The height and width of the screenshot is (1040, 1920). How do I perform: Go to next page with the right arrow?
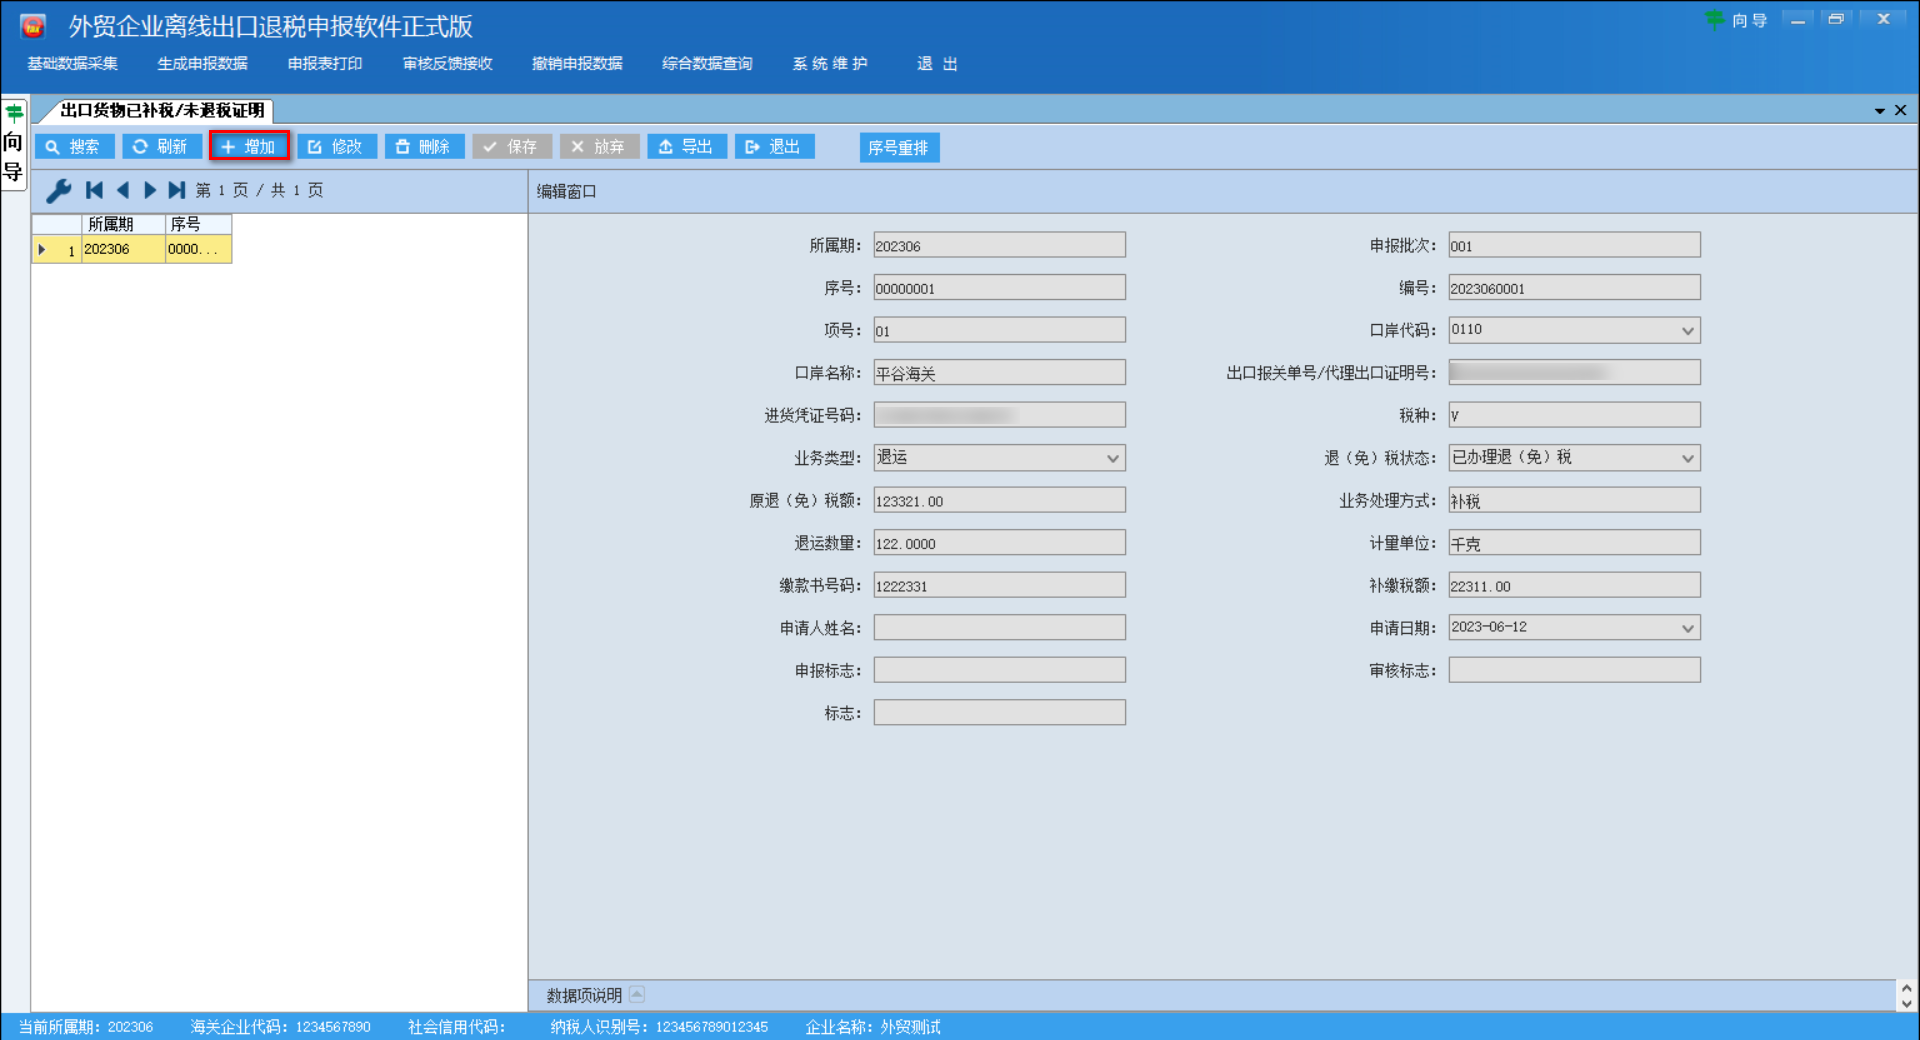(150, 190)
